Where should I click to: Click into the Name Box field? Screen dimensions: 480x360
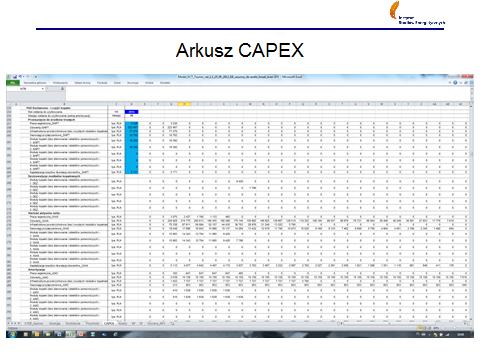point(23,89)
